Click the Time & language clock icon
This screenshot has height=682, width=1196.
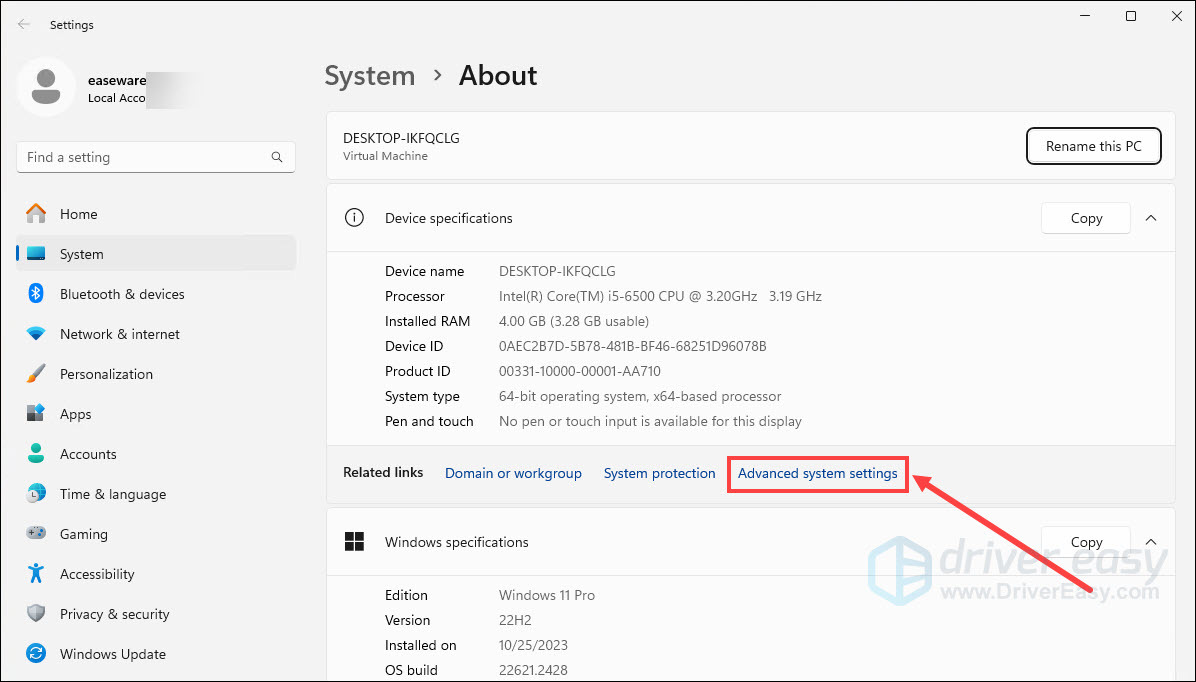tap(36, 494)
